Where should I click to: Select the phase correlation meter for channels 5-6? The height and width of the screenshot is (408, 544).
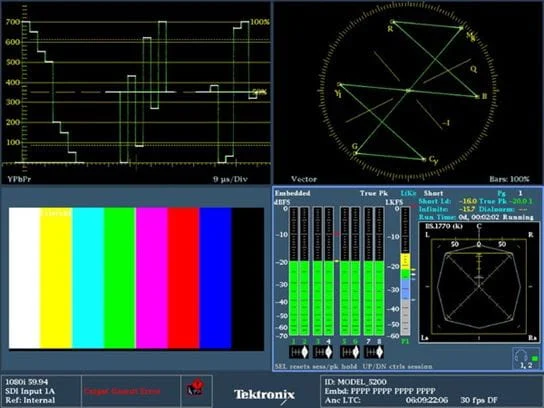tap(350, 352)
